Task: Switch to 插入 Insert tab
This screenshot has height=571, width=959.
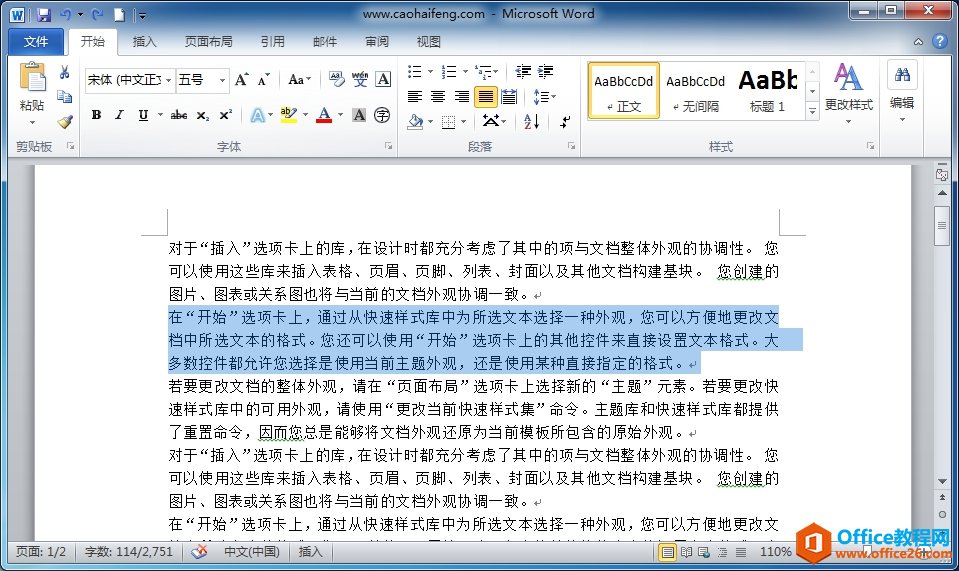Action: pos(144,42)
